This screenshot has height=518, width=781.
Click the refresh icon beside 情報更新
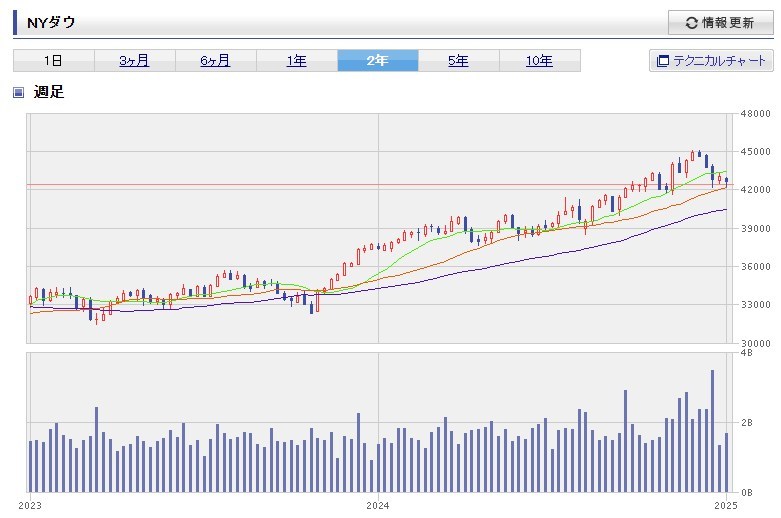691,23
